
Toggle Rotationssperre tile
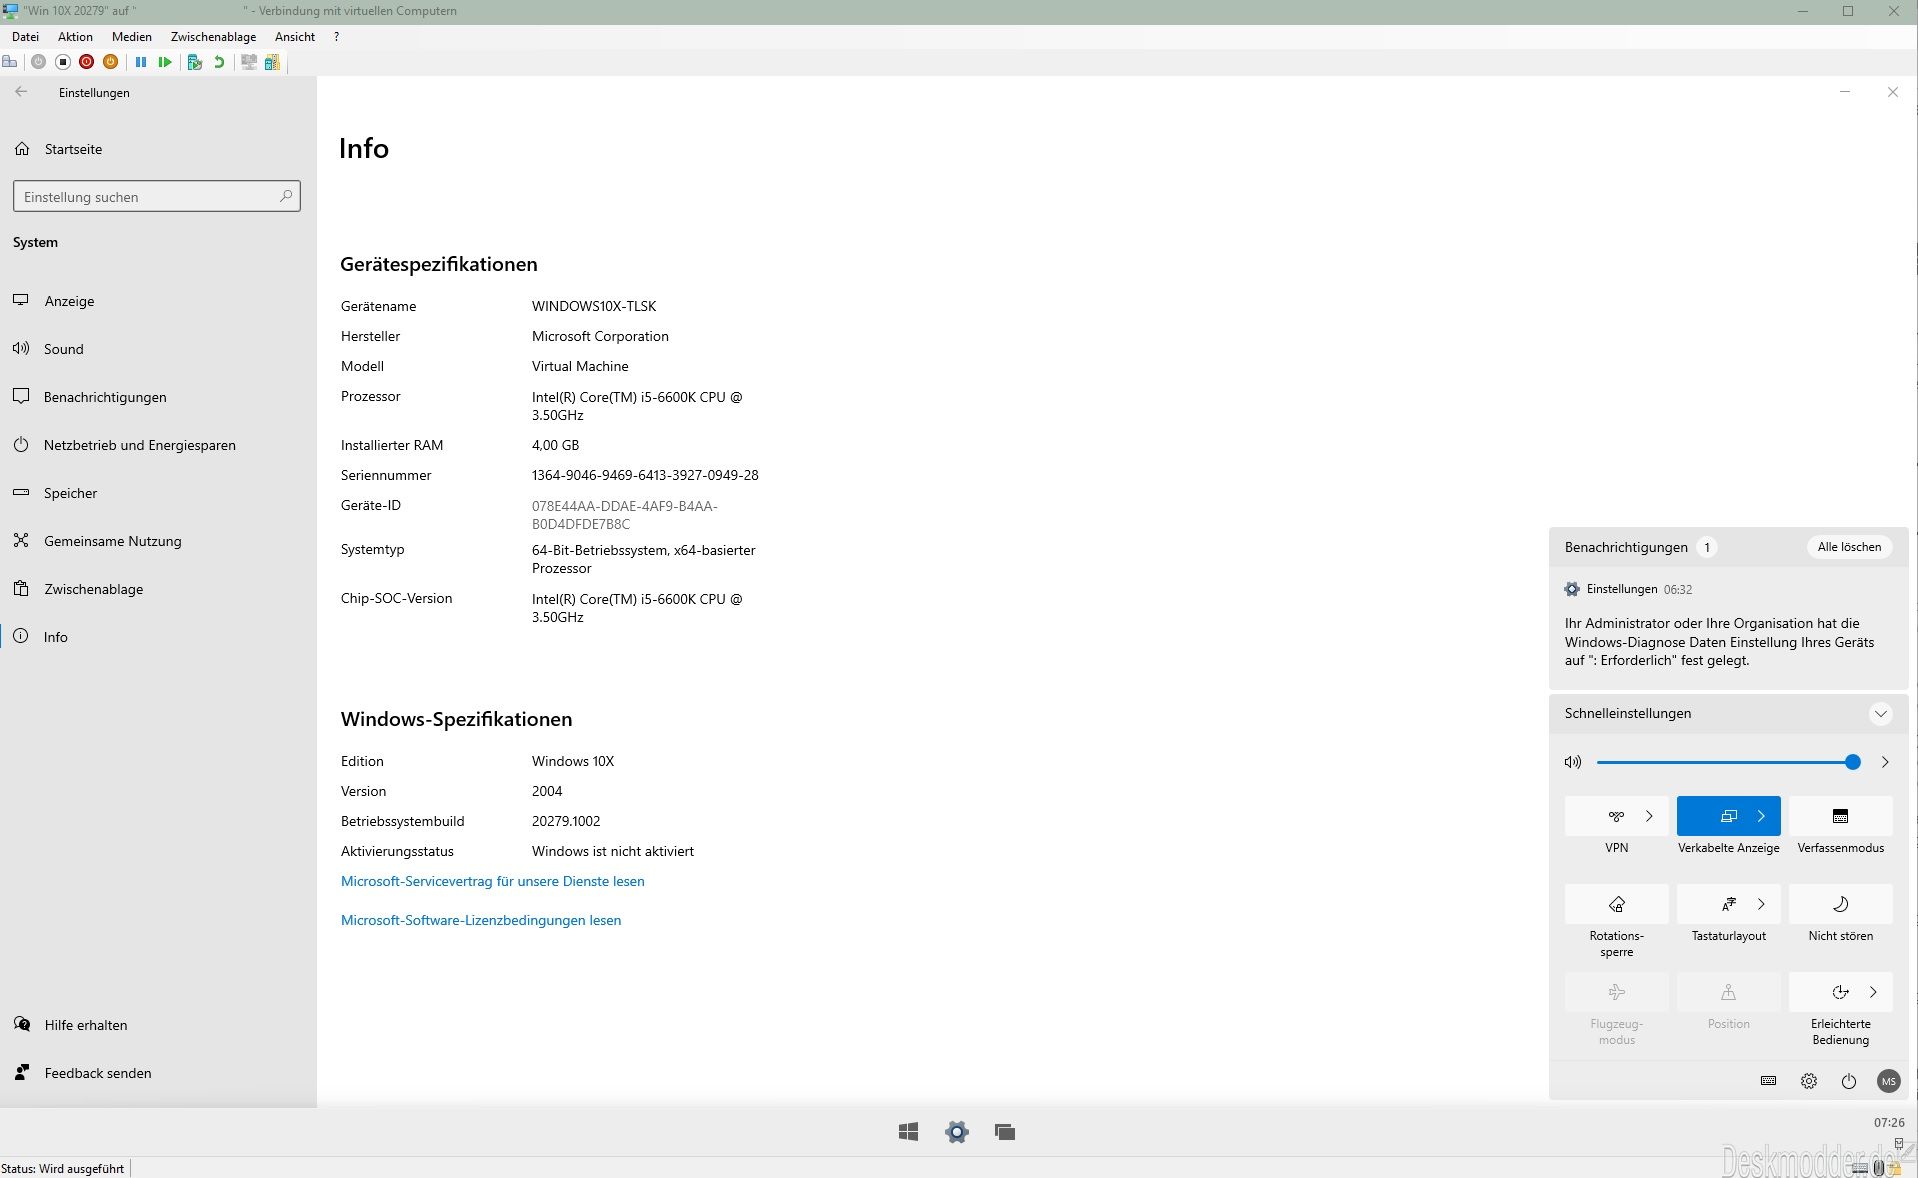click(1616, 904)
